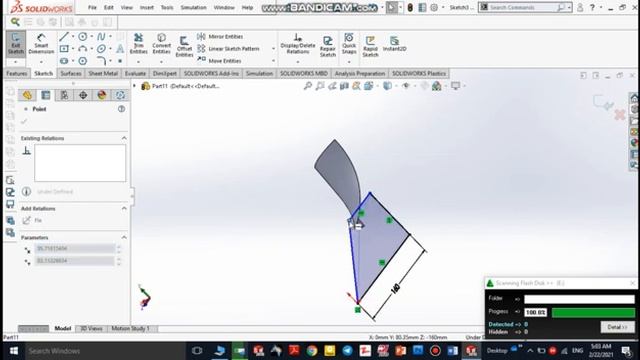Click Search Commands field
Viewport: 640px width, 360px height.
(x=522, y=7)
